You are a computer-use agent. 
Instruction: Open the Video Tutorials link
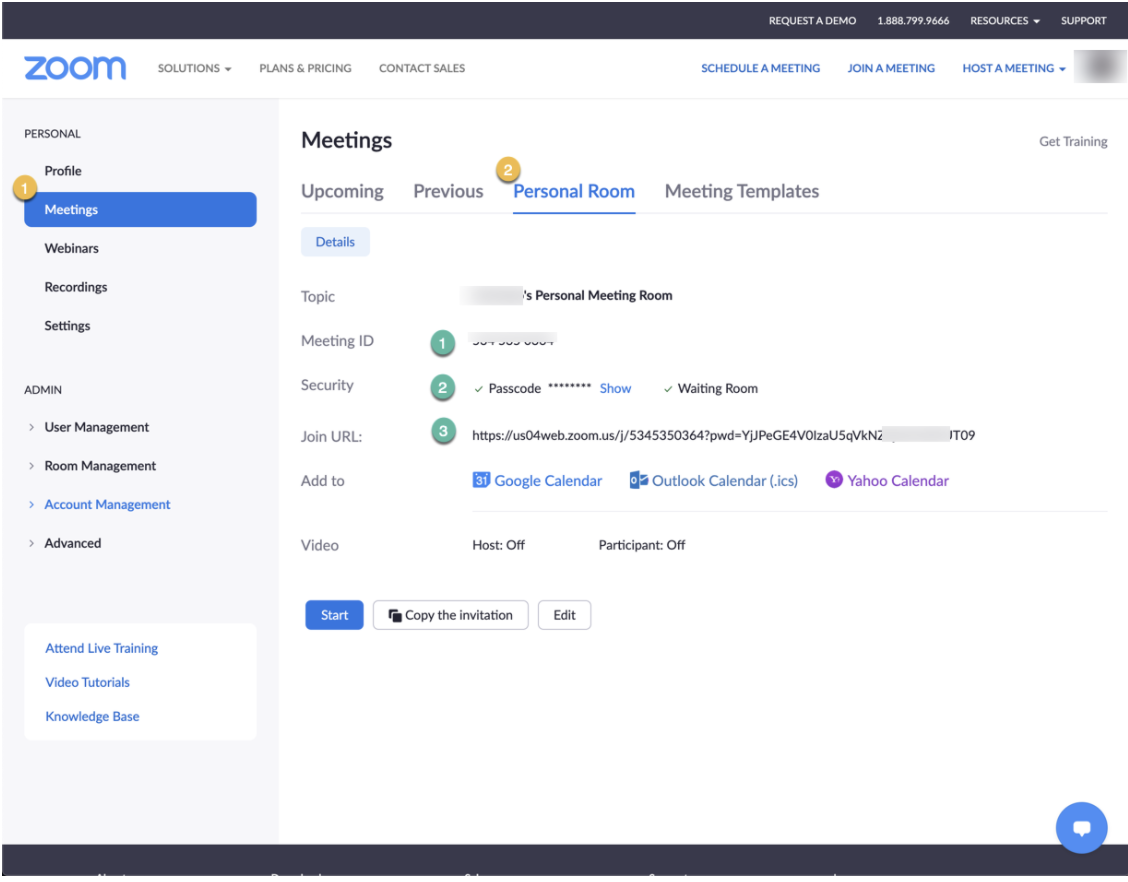pos(88,683)
